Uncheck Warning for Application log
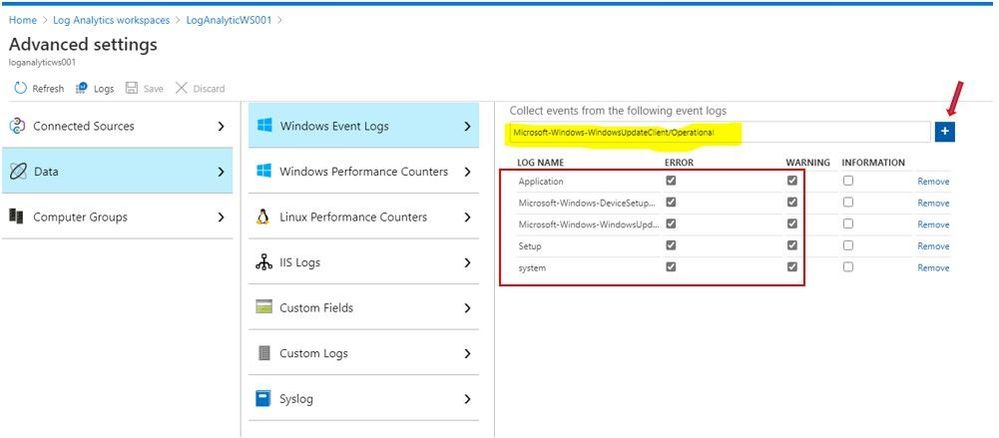 [x=792, y=181]
